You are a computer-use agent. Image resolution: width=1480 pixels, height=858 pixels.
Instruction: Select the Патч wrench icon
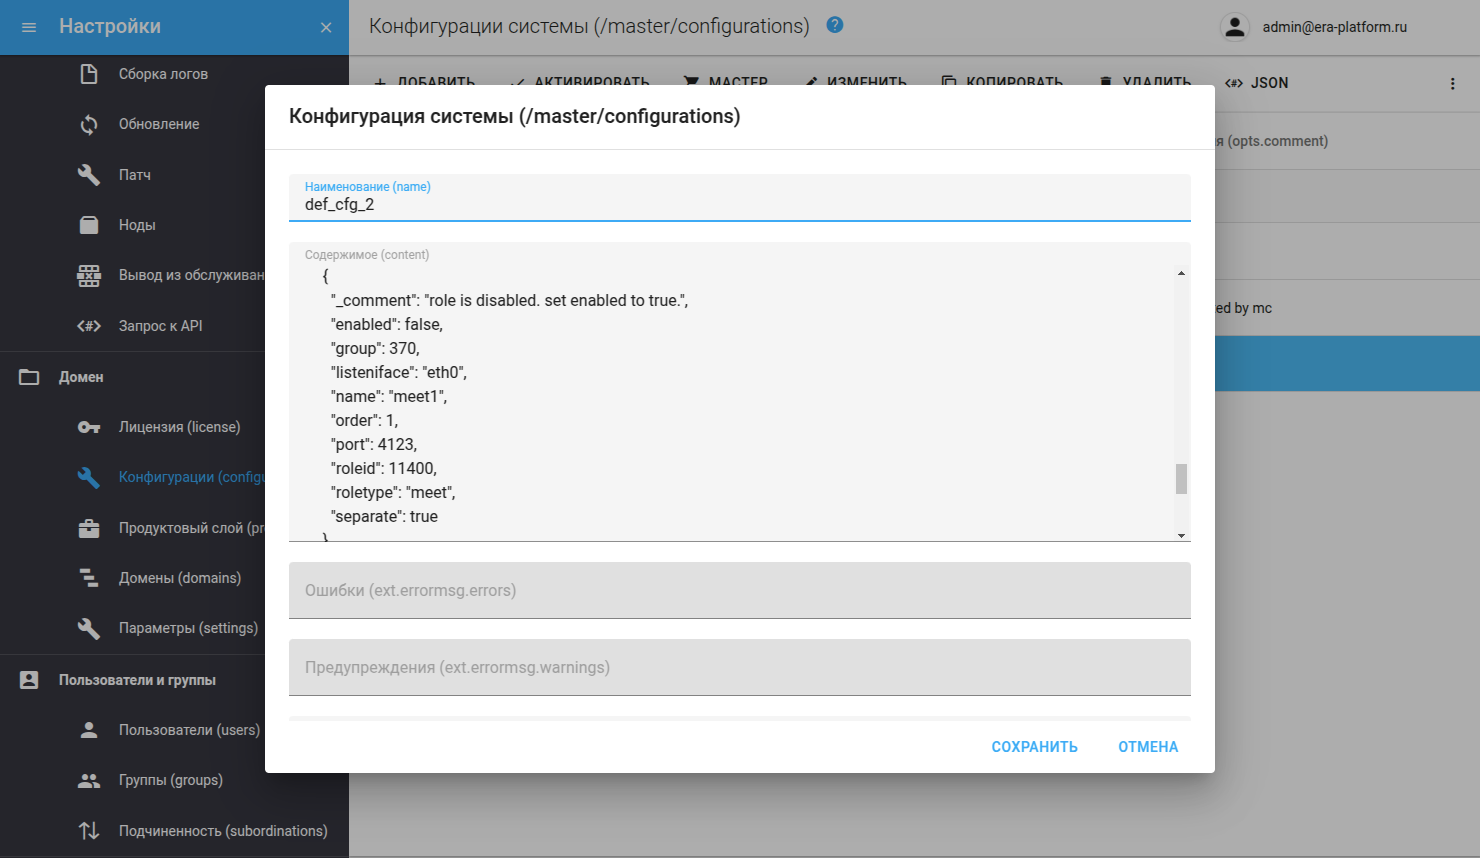click(x=90, y=174)
